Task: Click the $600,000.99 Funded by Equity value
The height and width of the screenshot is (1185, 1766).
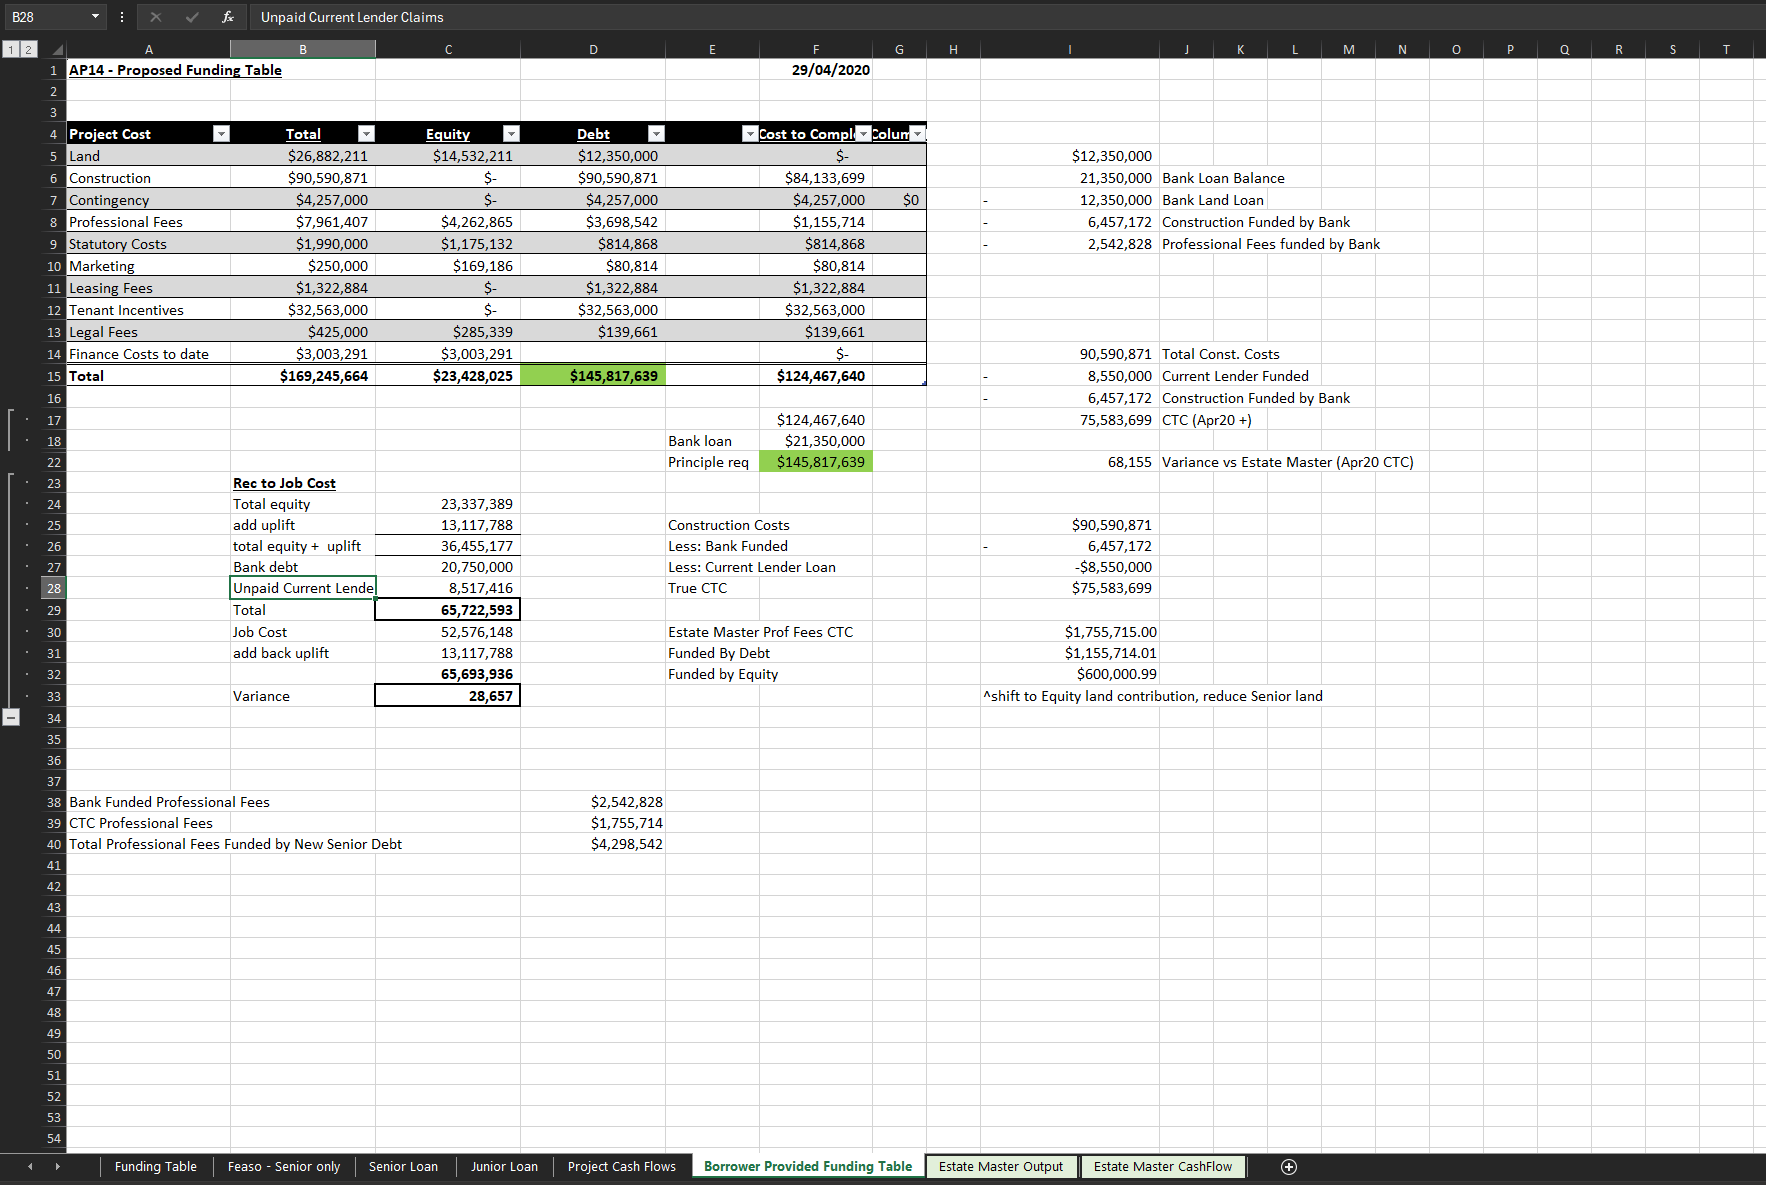Action: click(x=1070, y=674)
